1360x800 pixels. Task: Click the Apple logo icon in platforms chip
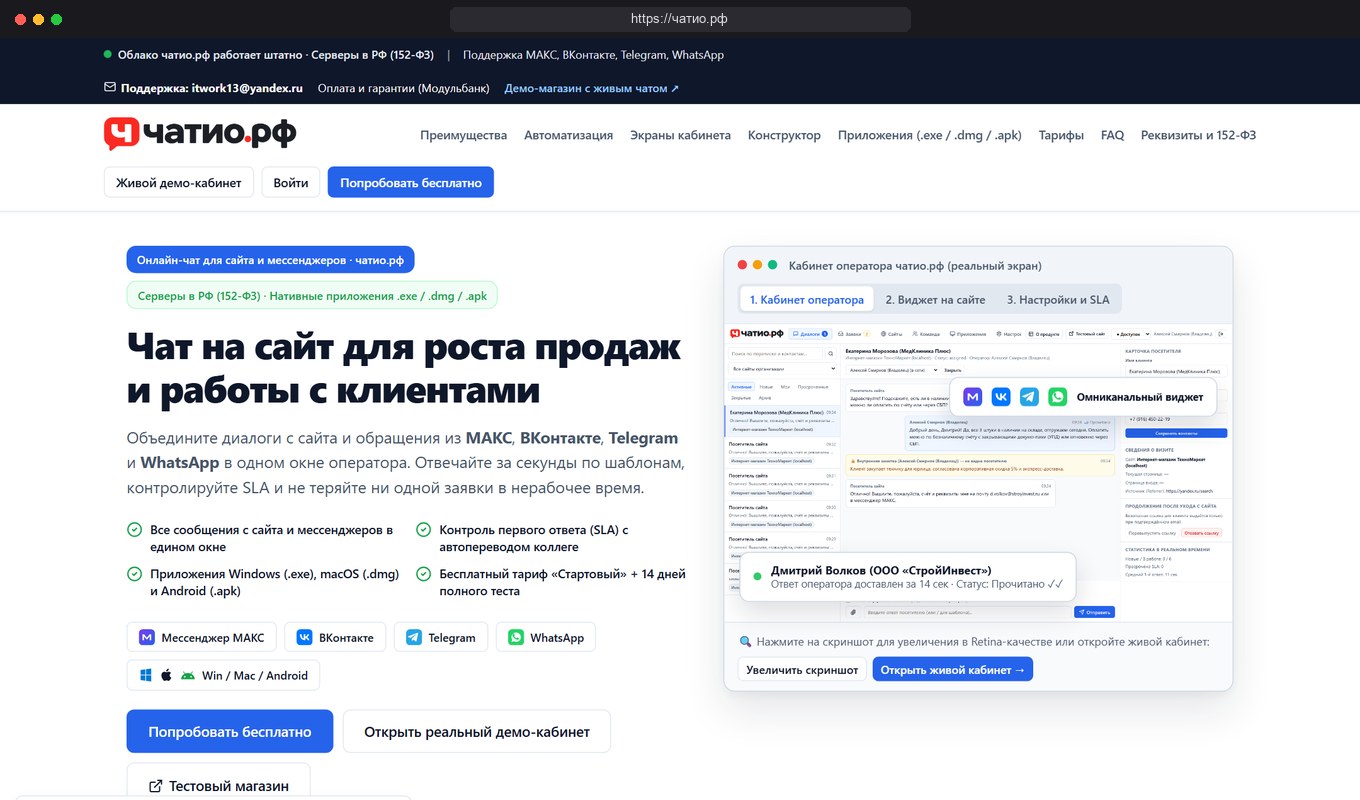(x=167, y=675)
